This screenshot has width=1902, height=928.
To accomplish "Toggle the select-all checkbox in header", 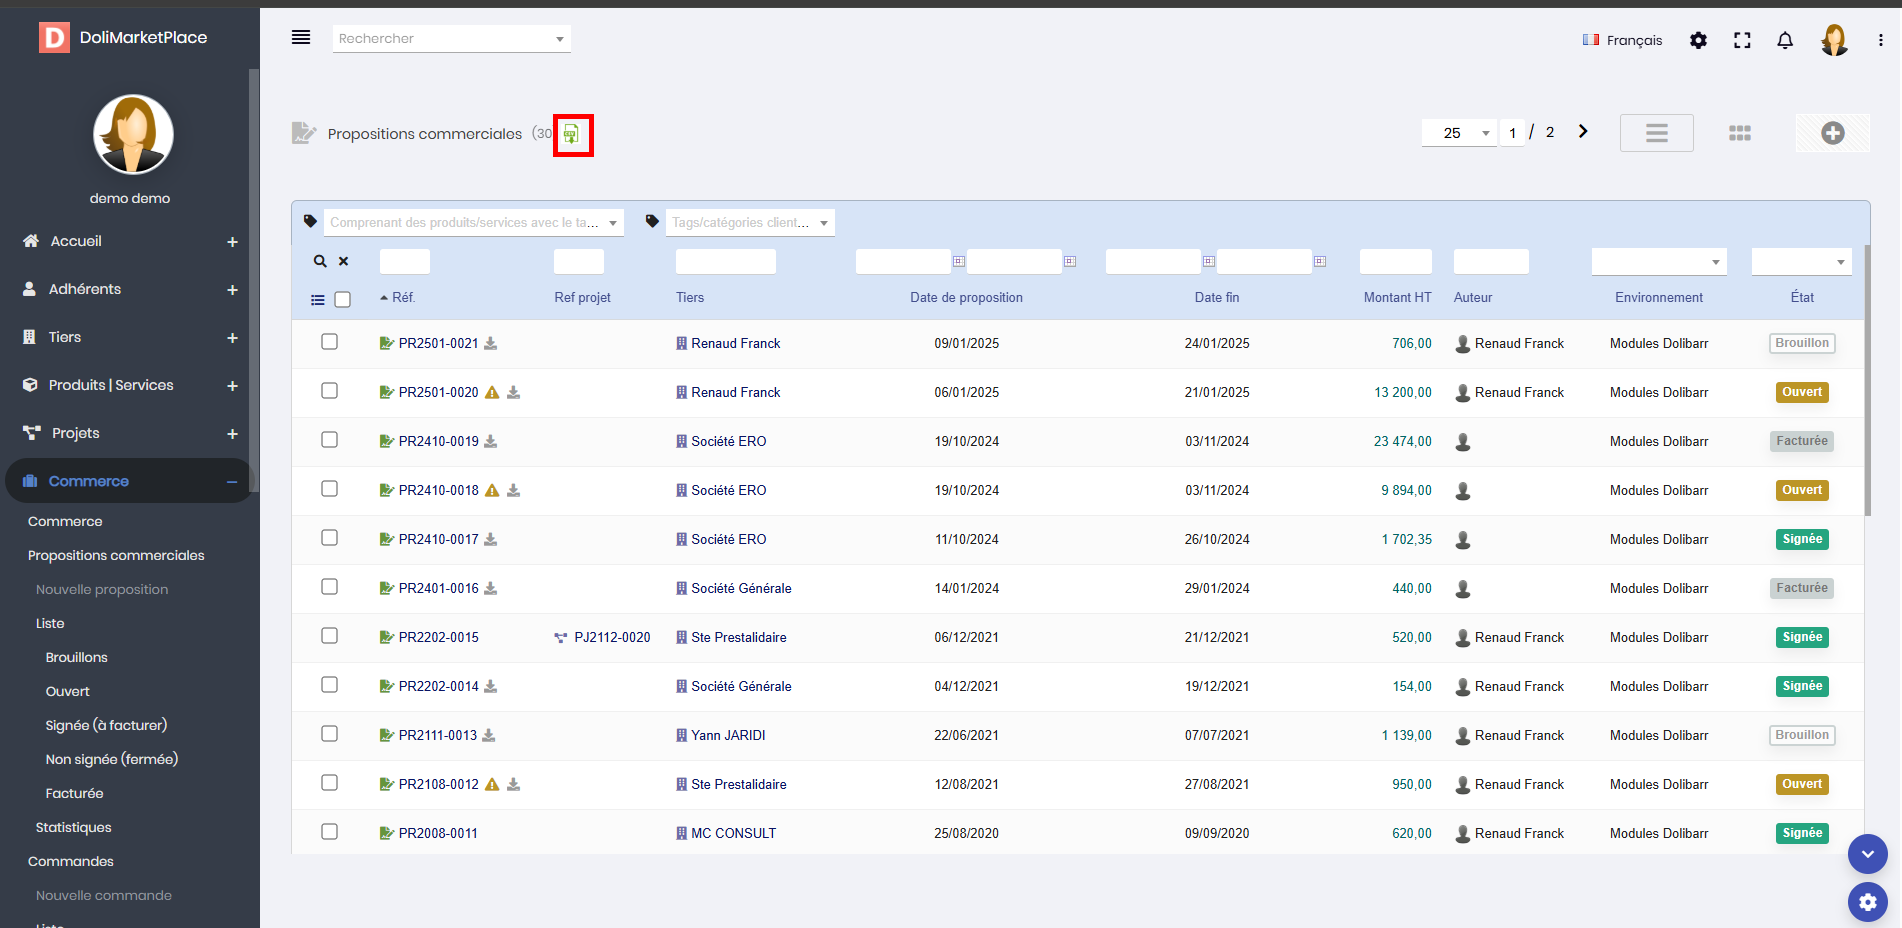I will [x=342, y=299].
